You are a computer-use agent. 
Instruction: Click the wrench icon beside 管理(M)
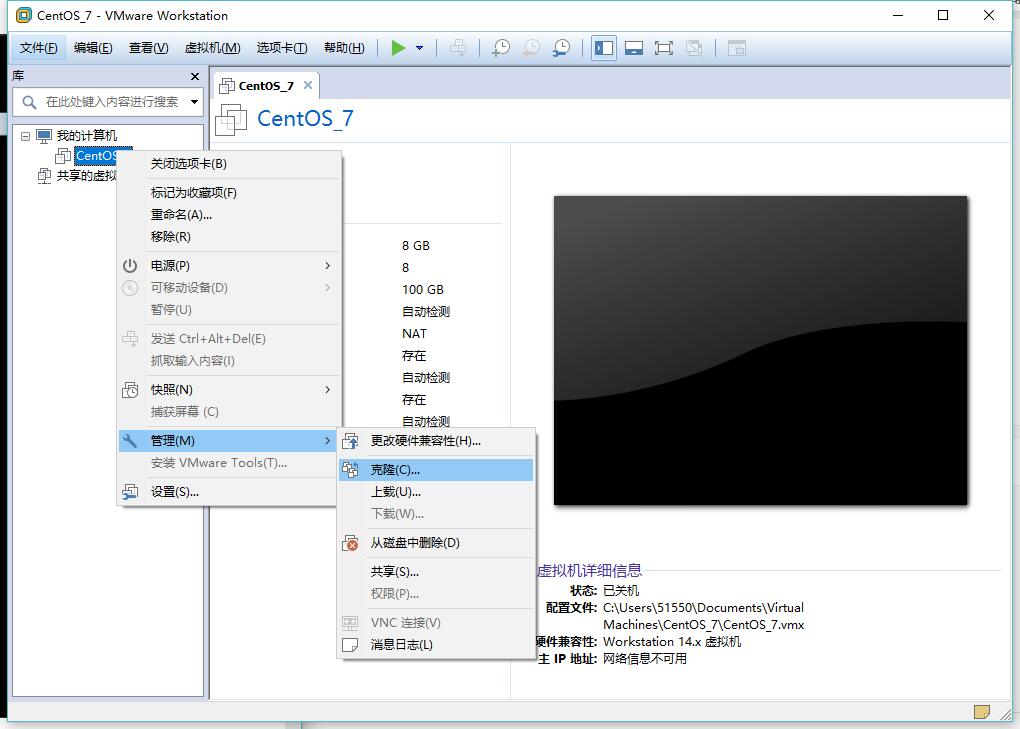click(130, 440)
